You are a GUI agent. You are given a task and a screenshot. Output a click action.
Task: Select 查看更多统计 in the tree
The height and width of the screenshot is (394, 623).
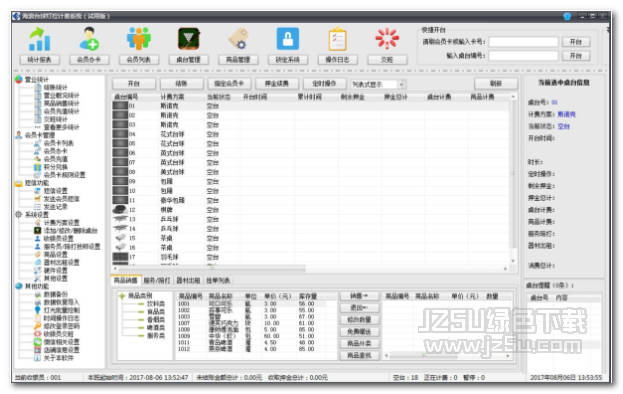[x=62, y=127]
